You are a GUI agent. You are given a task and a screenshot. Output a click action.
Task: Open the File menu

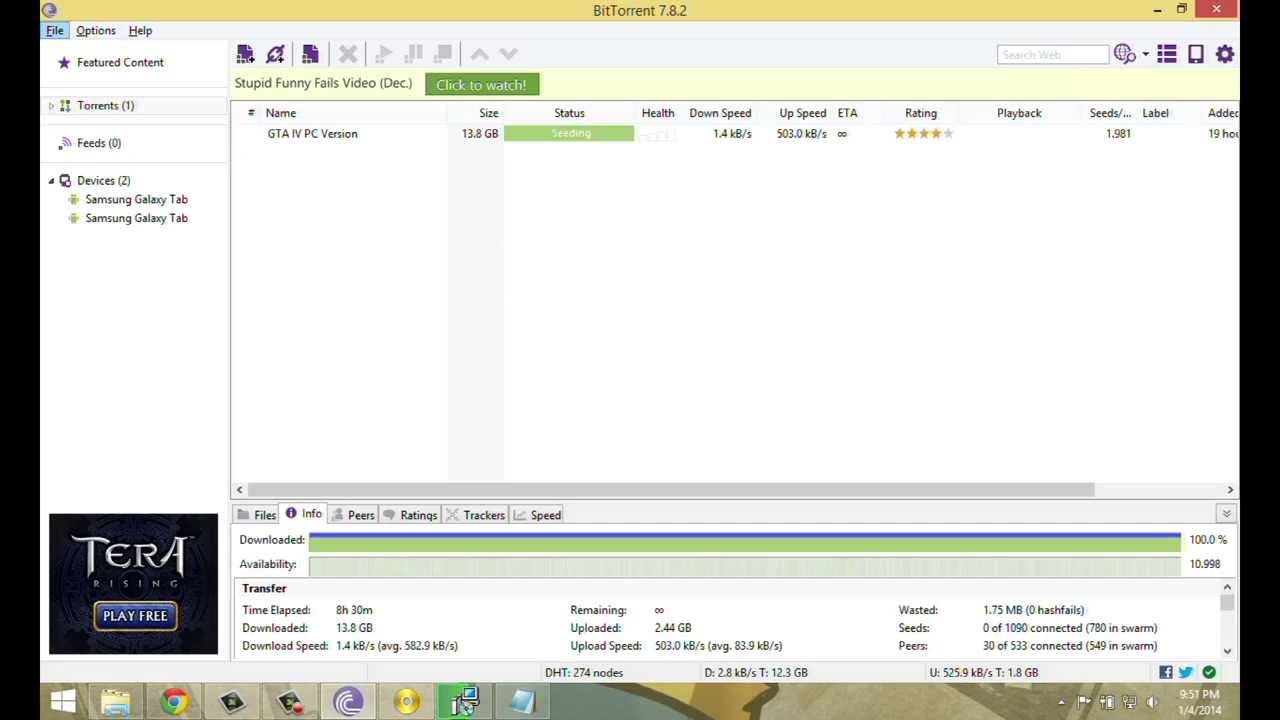[x=55, y=30]
